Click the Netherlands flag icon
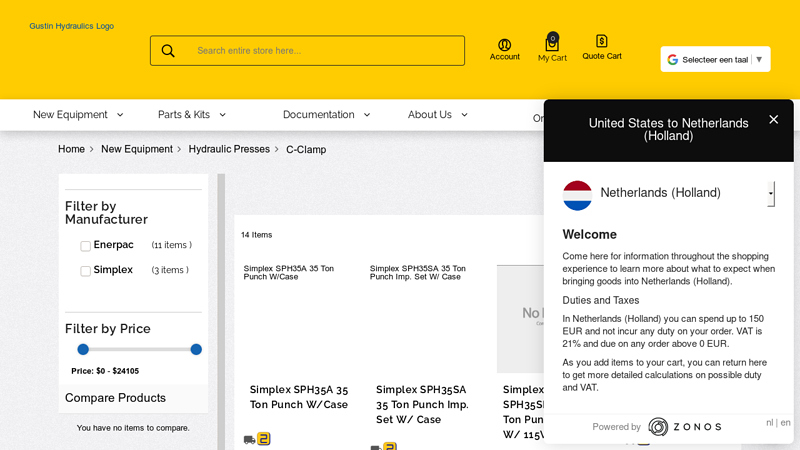 (x=577, y=194)
